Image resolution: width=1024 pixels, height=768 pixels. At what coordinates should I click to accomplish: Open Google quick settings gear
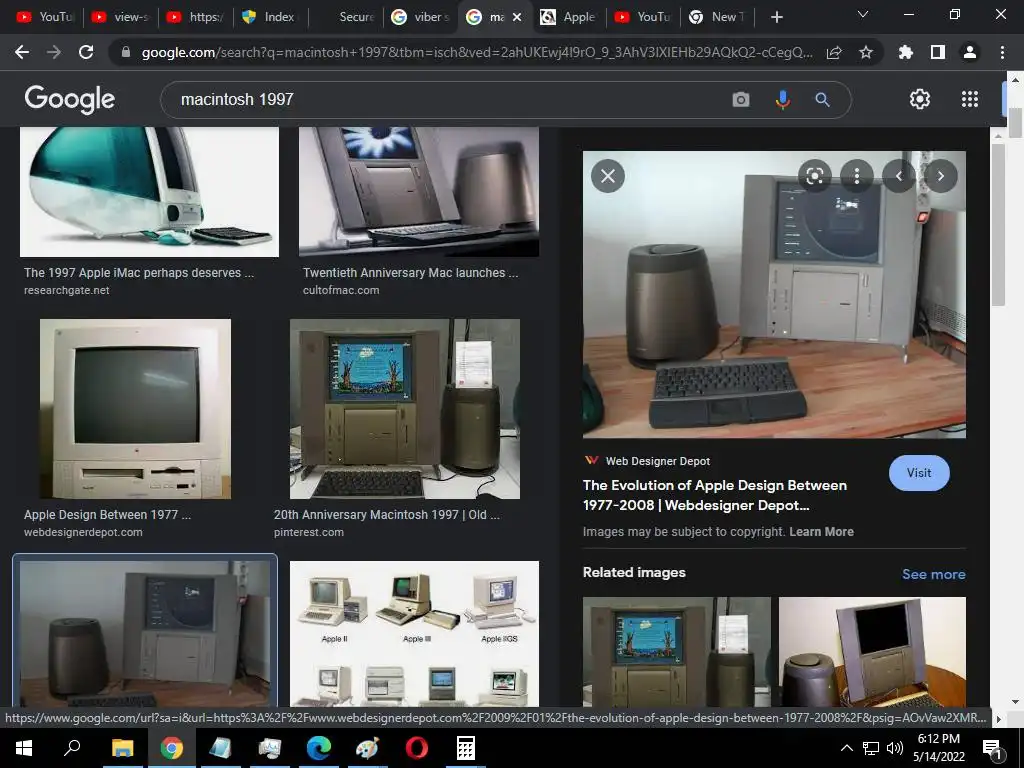[x=920, y=99]
